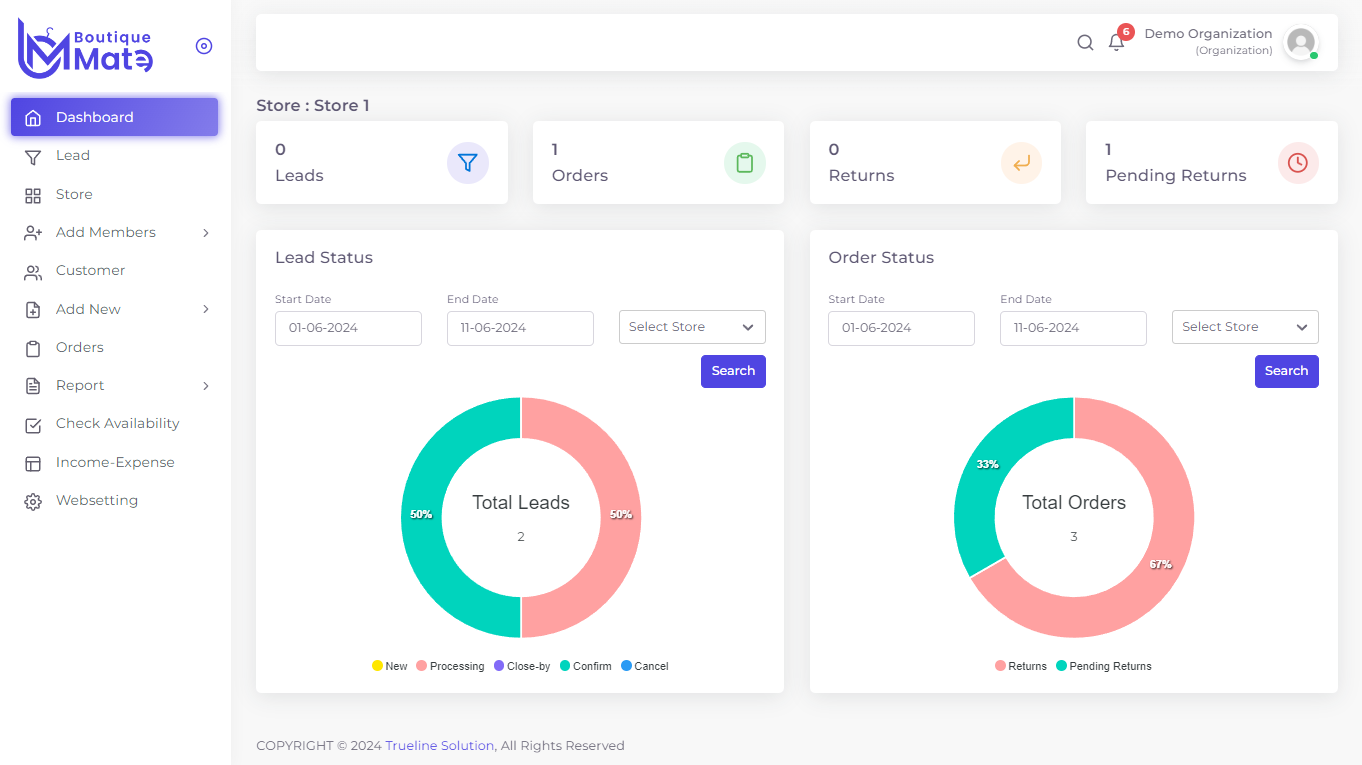Click Search button under Order Status
This screenshot has height=765, width=1362.
[x=1286, y=371]
